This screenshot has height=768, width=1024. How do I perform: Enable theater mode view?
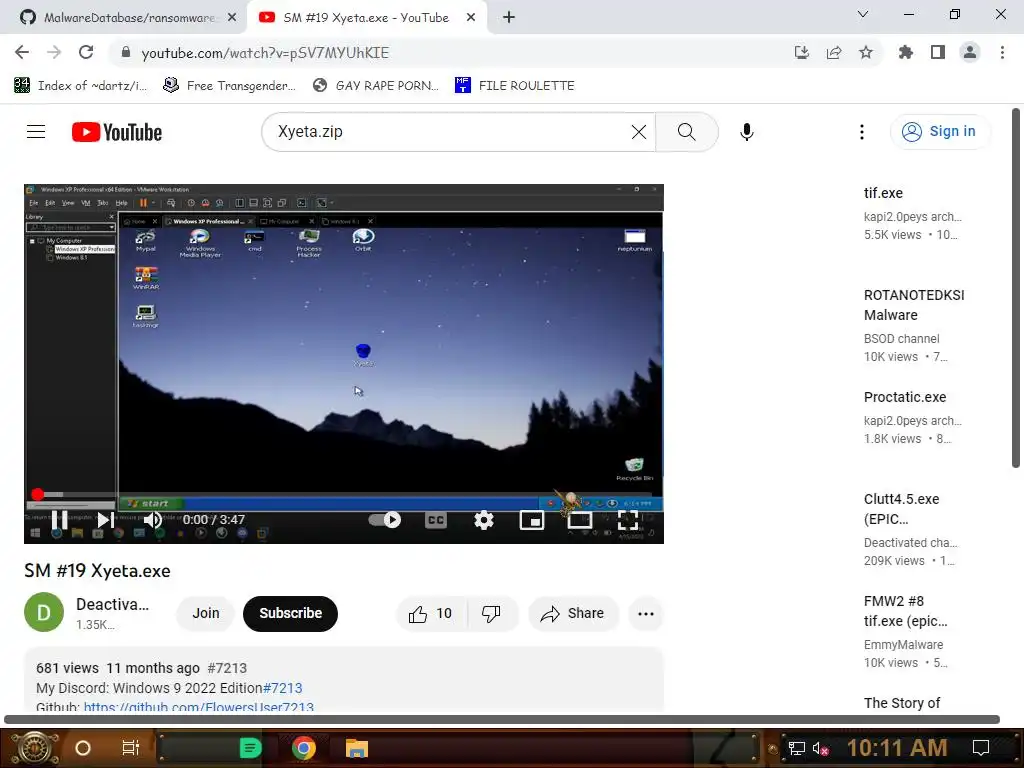point(579,520)
